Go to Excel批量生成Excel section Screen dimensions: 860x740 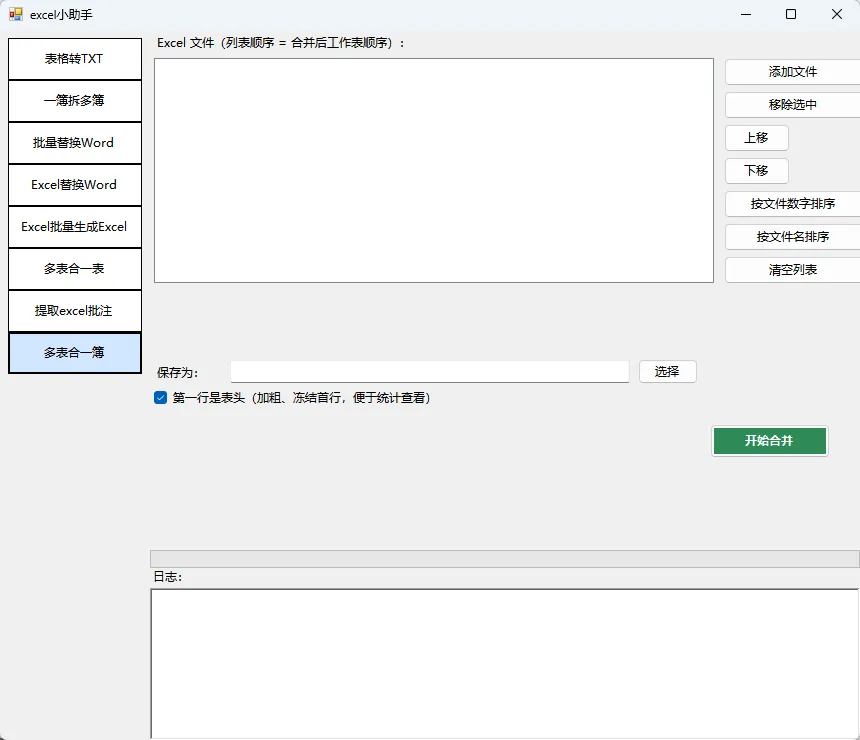click(75, 227)
